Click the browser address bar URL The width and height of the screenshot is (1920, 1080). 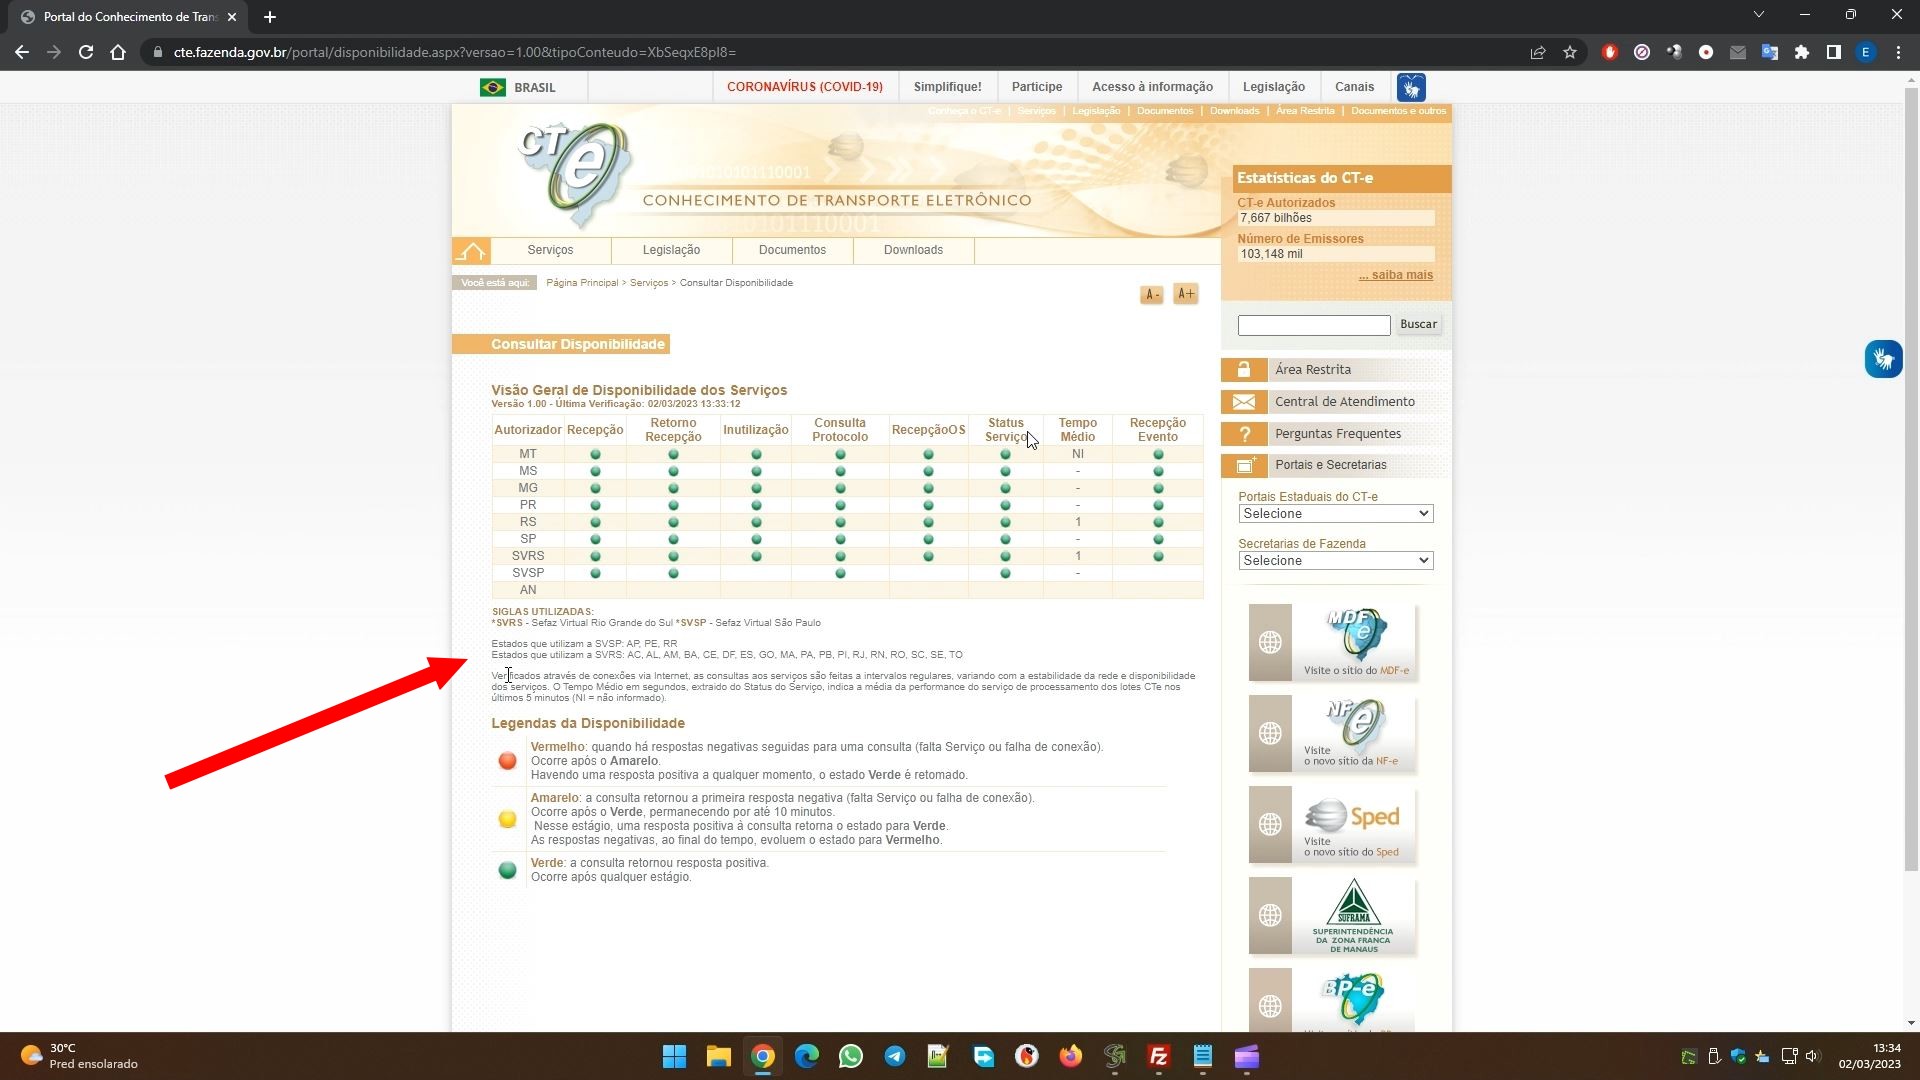click(455, 52)
